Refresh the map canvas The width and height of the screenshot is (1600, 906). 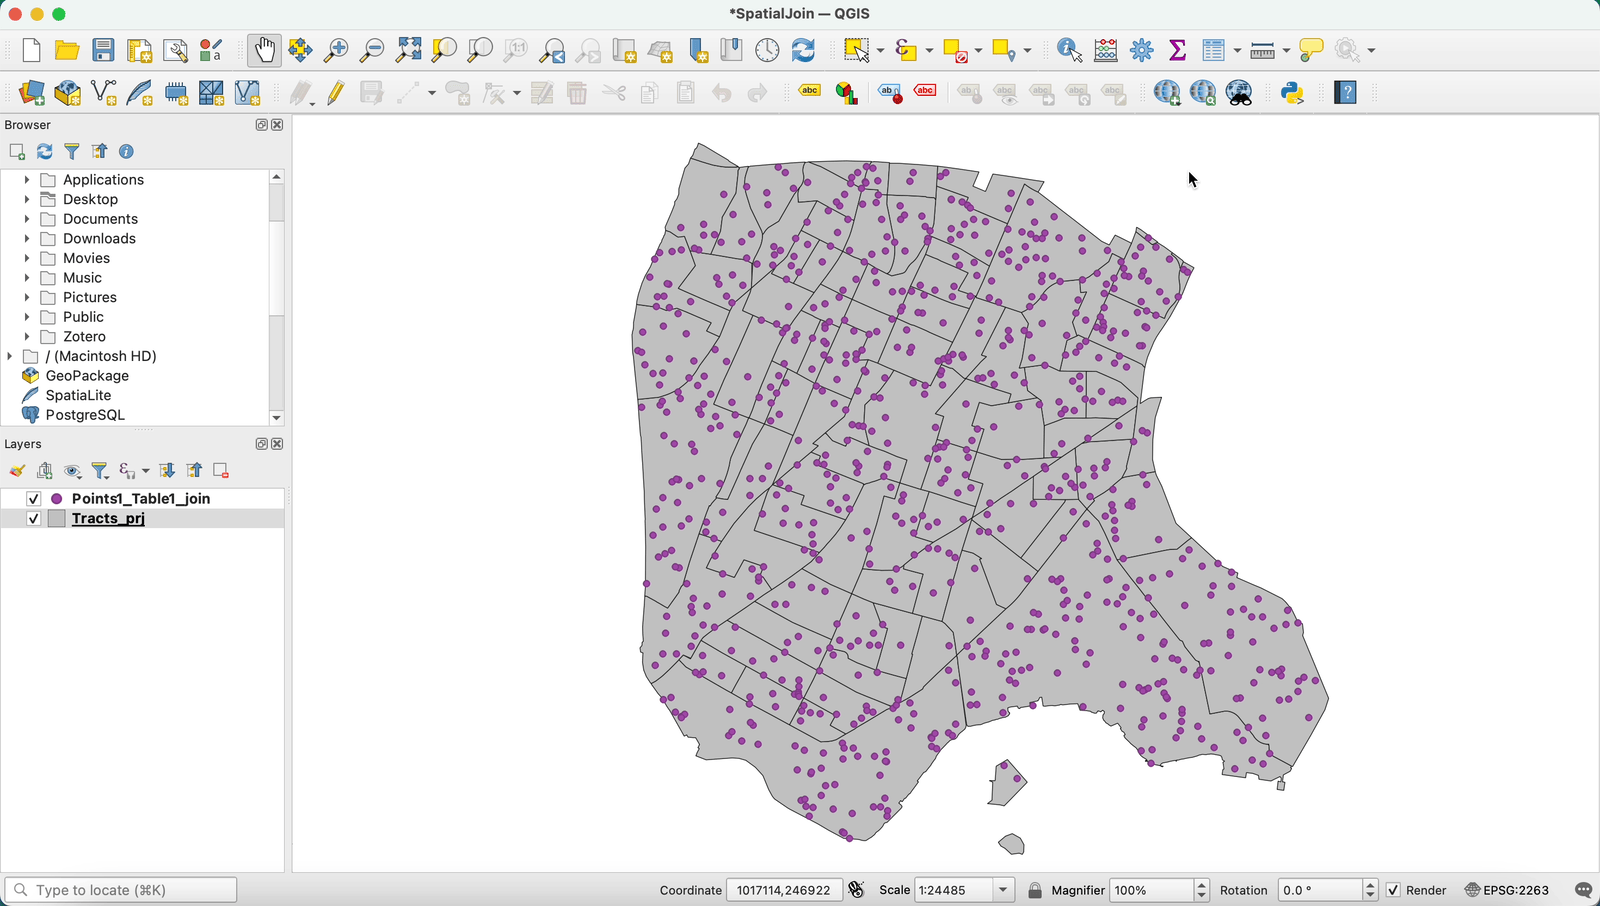pyautogui.click(x=803, y=50)
